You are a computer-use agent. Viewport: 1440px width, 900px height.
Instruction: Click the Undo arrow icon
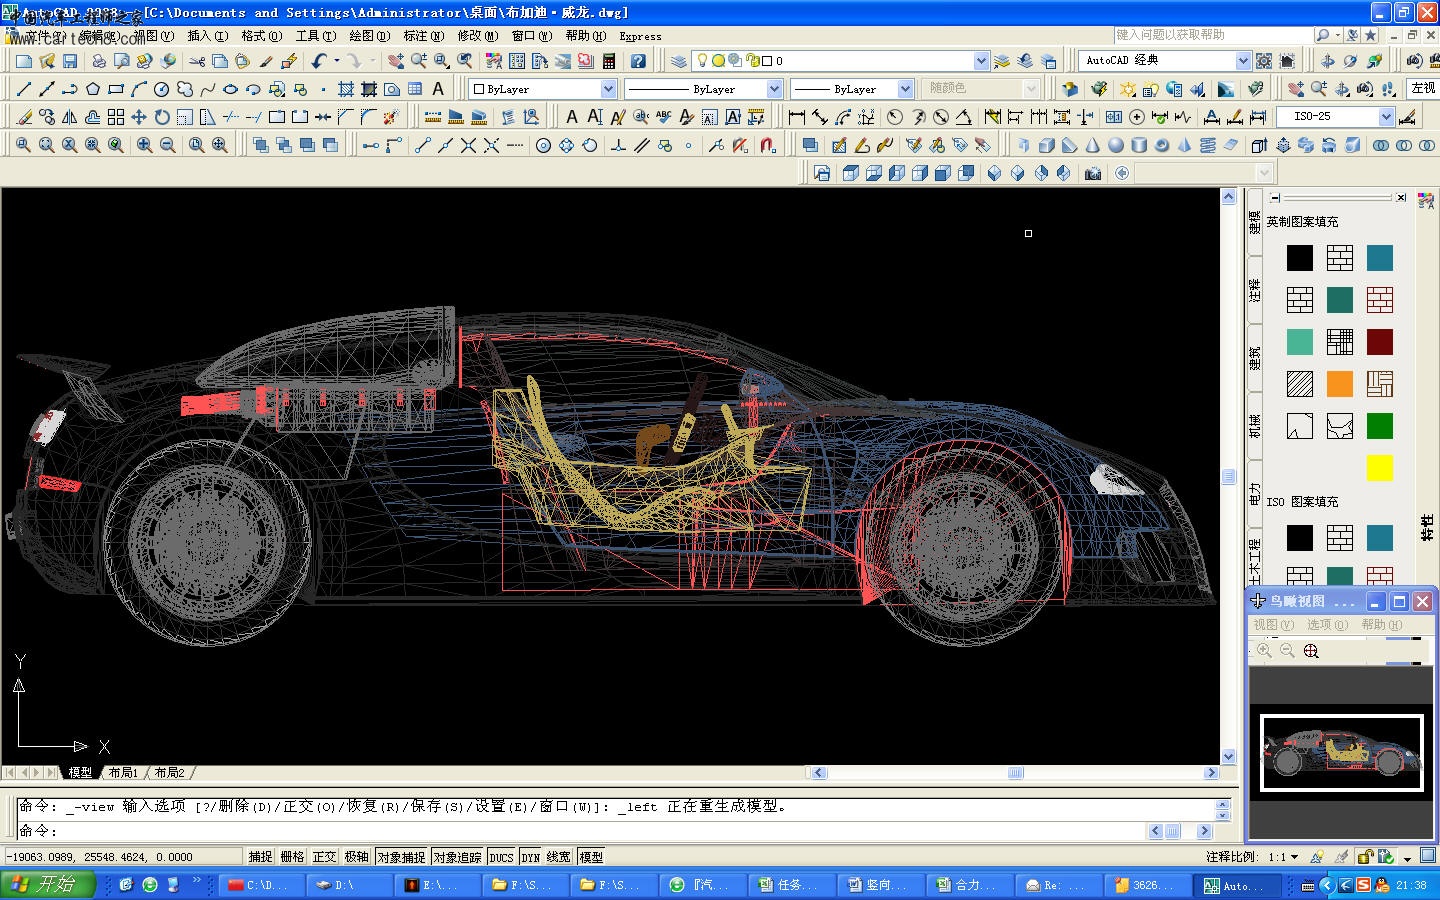[x=319, y=61]
